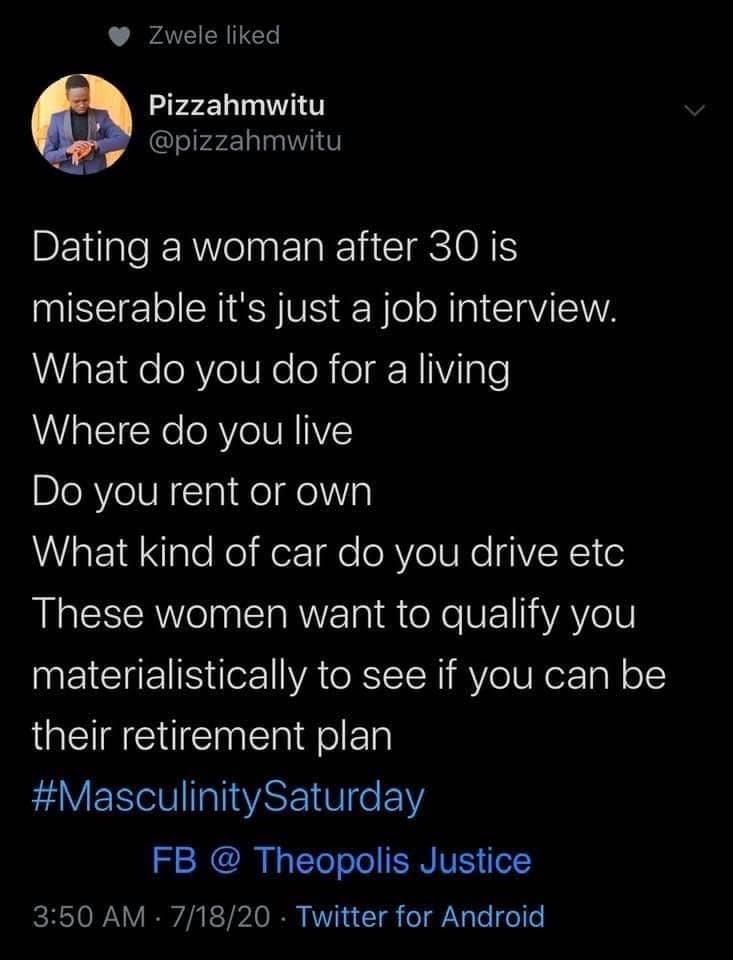This screenshot has width=733, height=960.
Task: Click the Pizzahmwitu display name
Action: point(237,106)
